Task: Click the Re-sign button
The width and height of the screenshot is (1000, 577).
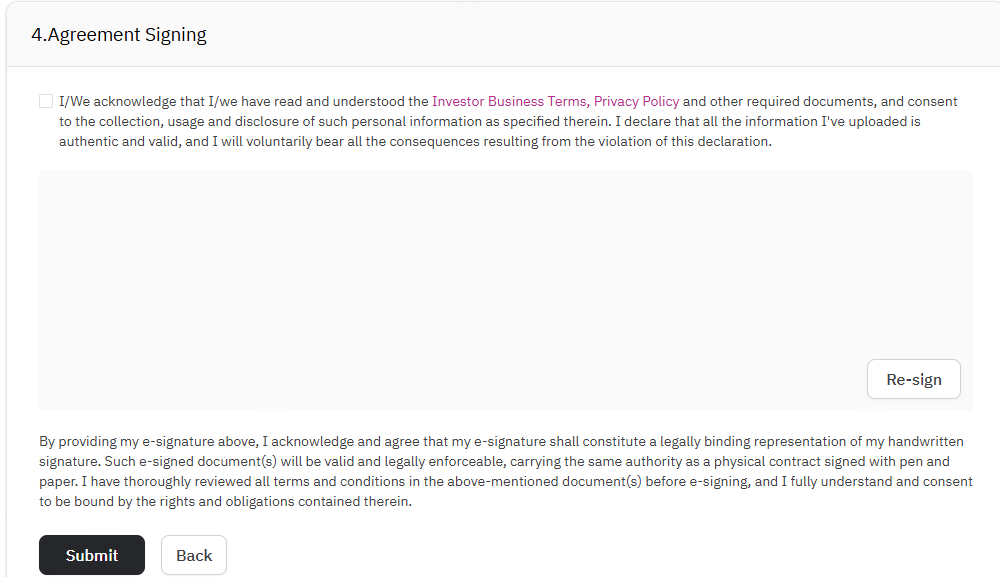Action: point(913,379)
